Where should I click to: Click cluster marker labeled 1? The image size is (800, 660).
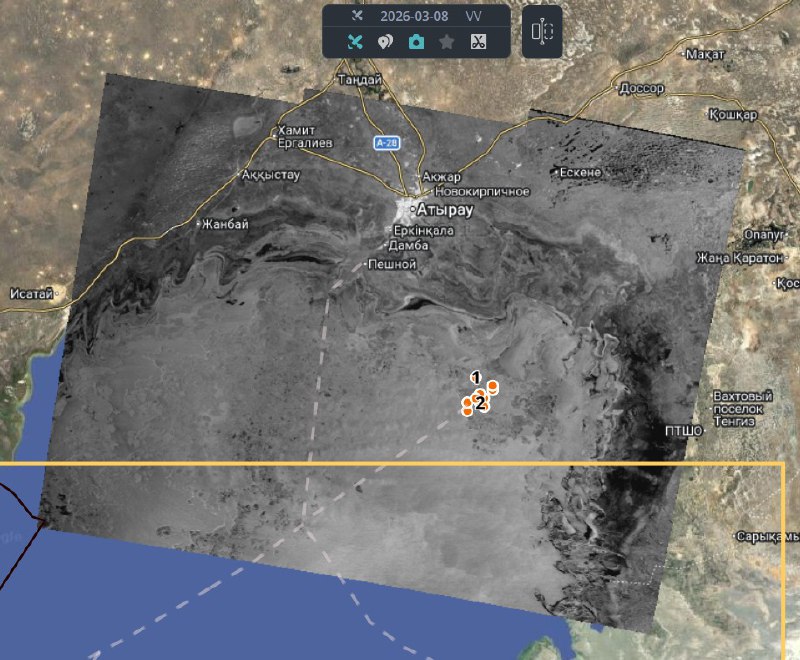(477, 377)
